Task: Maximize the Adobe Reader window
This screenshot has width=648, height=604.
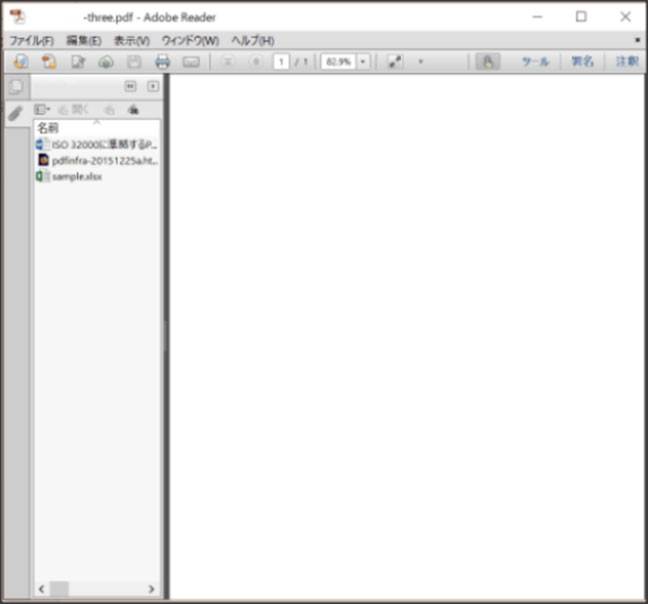Action: (x=581, y=17)
